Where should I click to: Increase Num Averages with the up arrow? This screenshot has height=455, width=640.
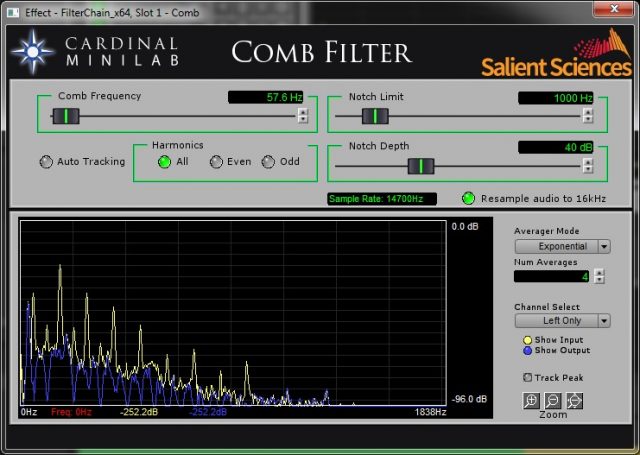point(599,273)
